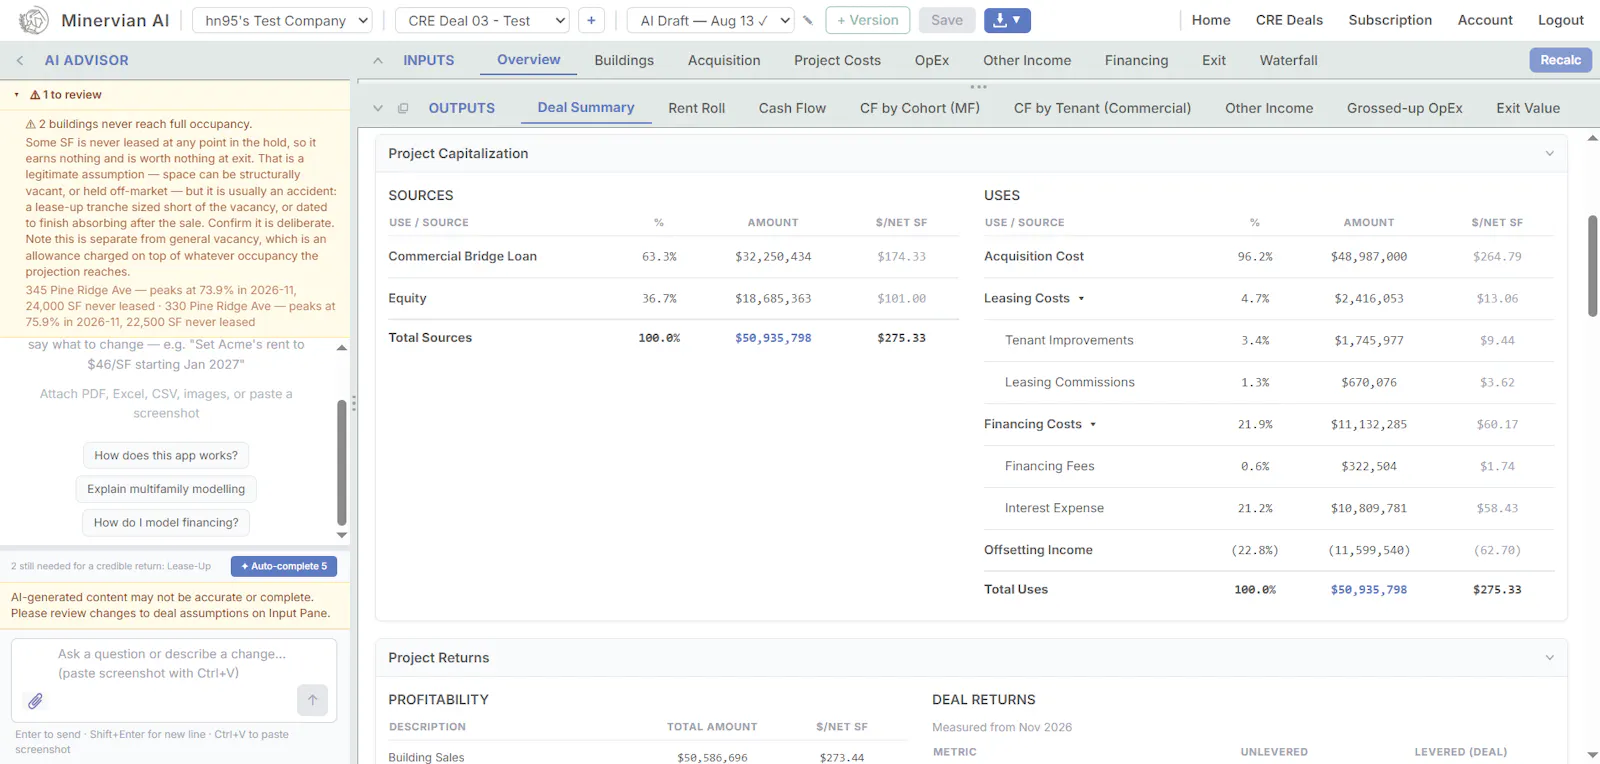1600x764 pixels.
Task: Switch to the Cash Flow tab
Action: click(792, 108)
